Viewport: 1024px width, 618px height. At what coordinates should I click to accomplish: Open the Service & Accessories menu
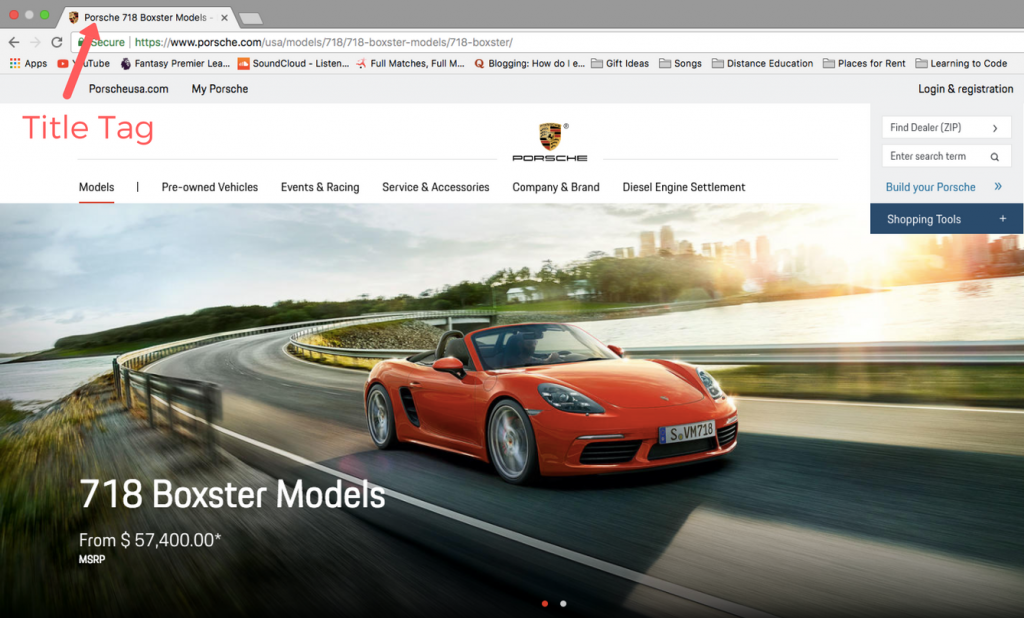pos(436,187)
